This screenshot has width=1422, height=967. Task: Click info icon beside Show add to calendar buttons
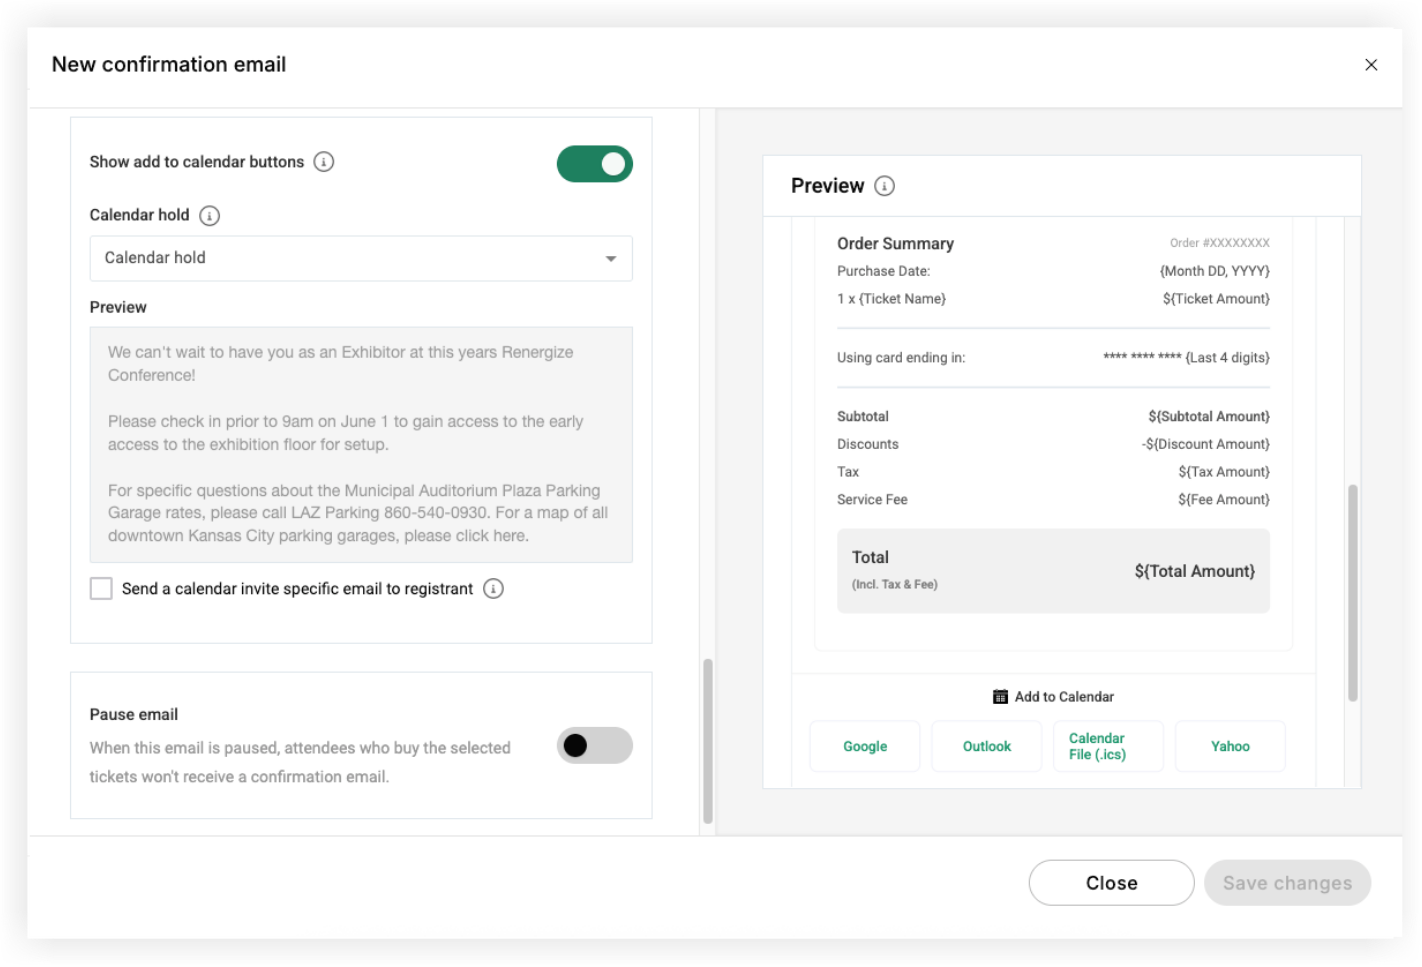pos(324,162)
